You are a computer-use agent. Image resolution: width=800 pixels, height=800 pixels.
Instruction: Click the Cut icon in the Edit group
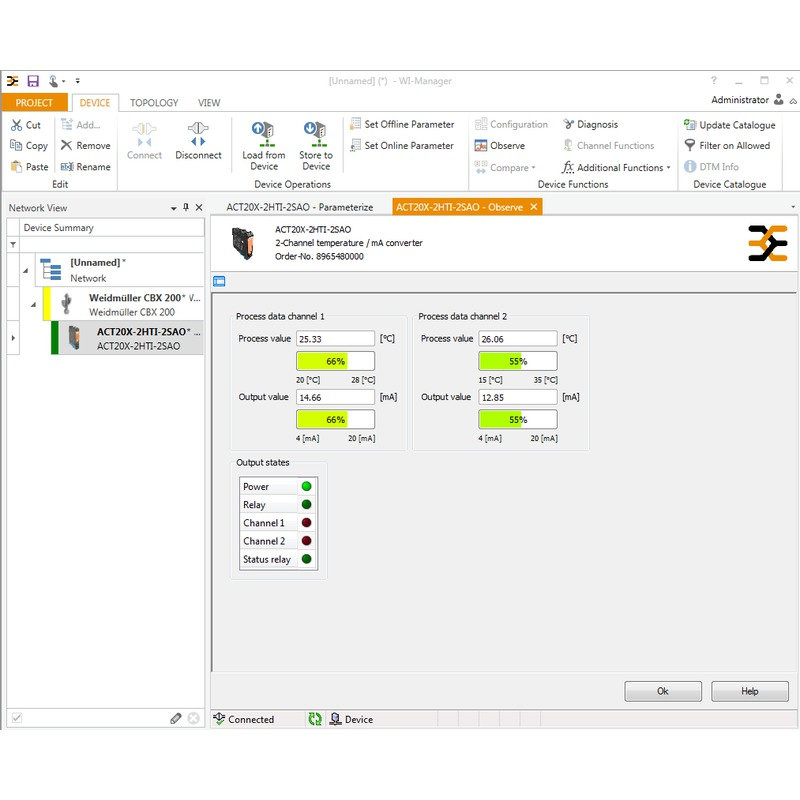16,125
